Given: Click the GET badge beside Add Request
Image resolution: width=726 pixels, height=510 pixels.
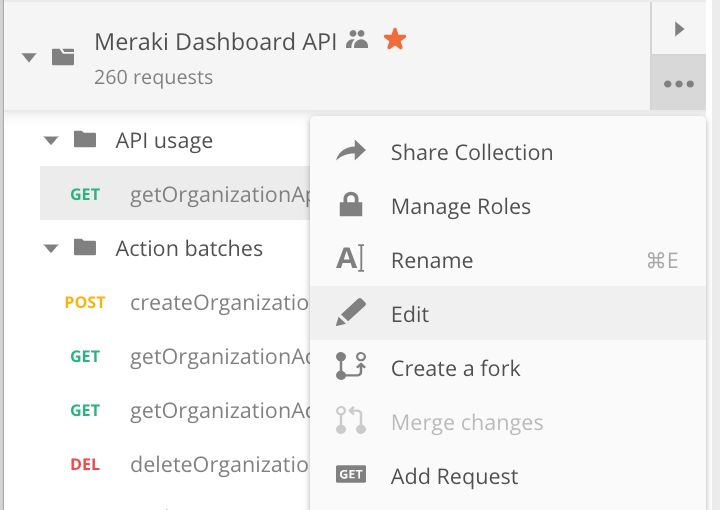Looking at the screenshot, I should pyautogui.click(x=350, y=474).
